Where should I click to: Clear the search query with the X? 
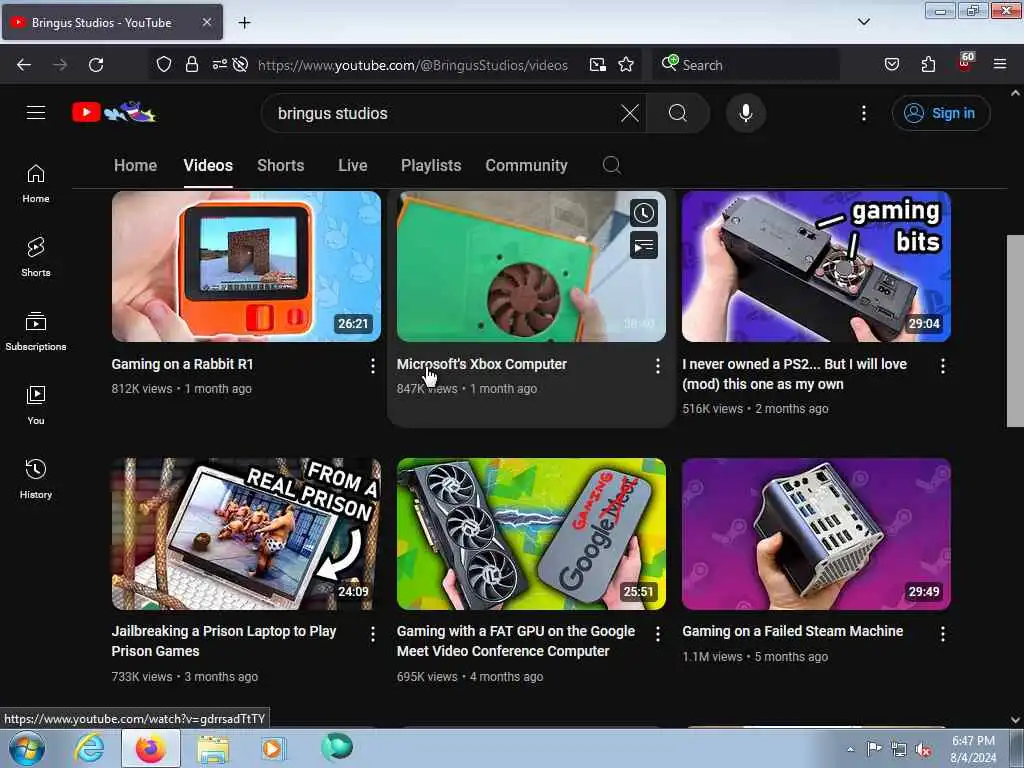coord(630,113)
